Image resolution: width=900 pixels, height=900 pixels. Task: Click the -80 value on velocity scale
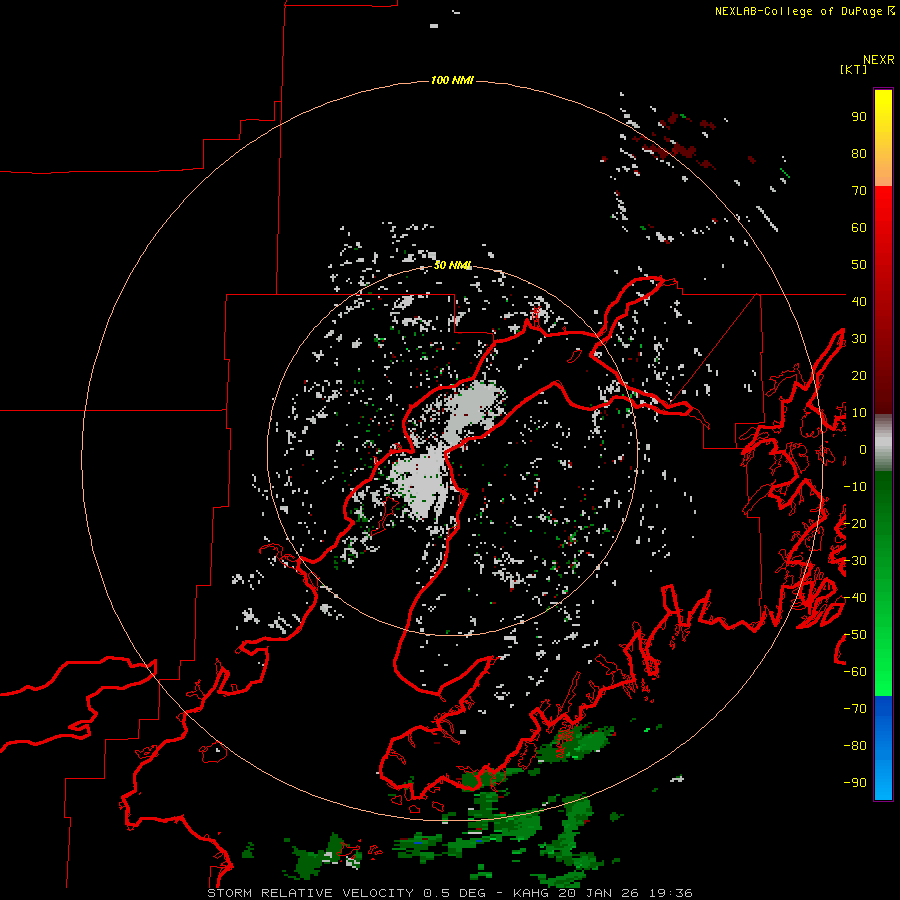coord(855,746)
